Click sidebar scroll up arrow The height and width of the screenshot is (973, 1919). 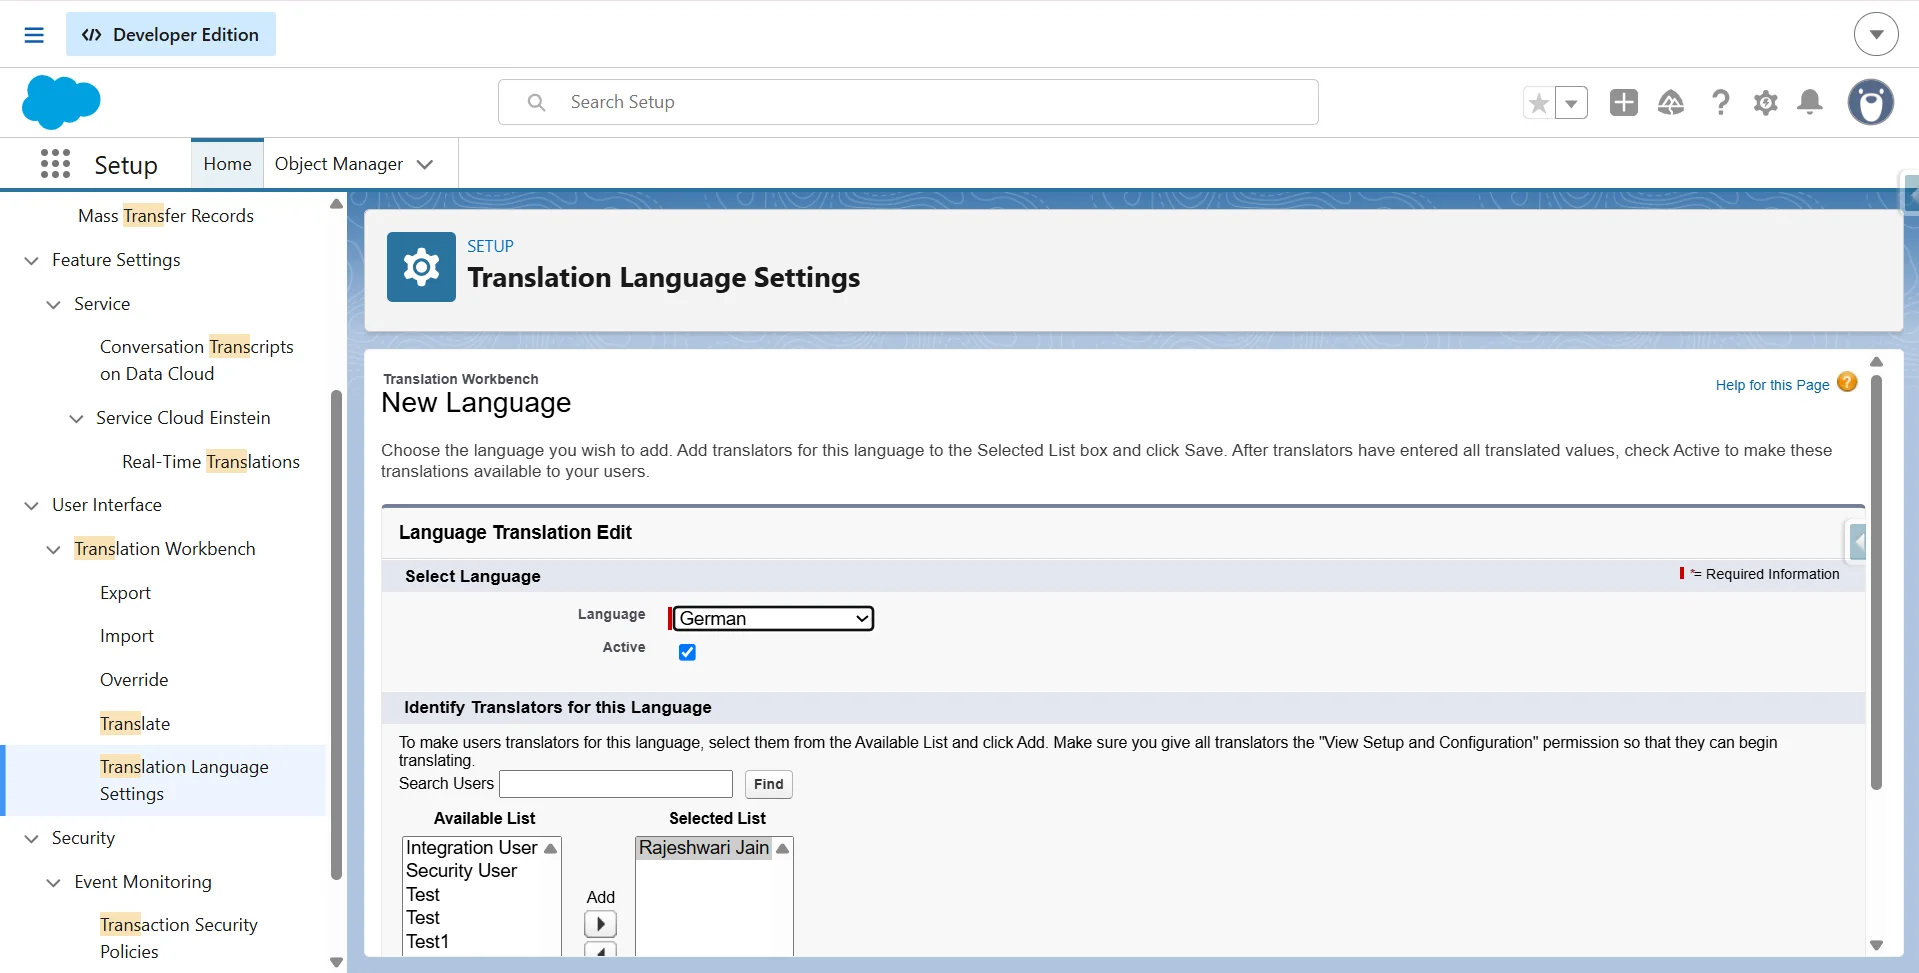point(336,204)
